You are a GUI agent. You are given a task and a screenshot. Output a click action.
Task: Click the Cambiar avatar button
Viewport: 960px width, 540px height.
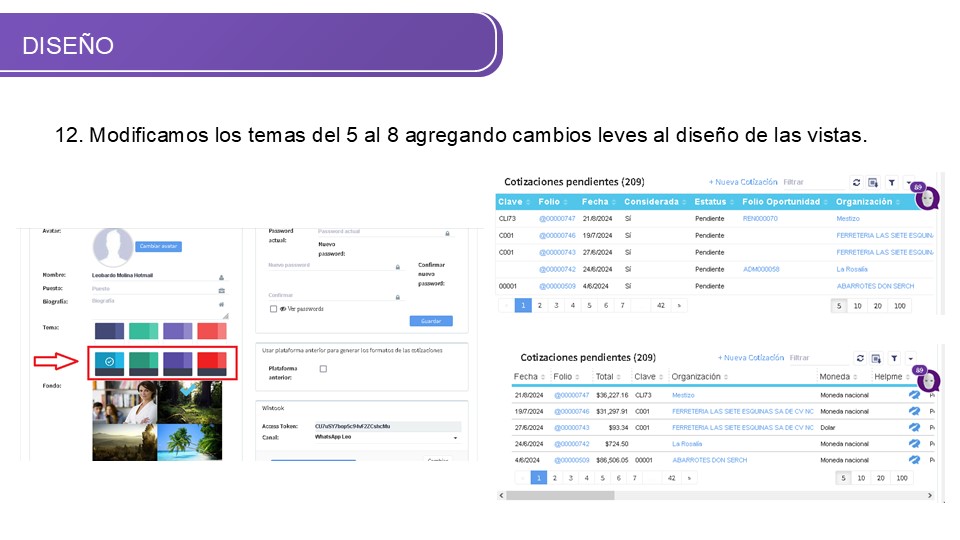(158, 246)
